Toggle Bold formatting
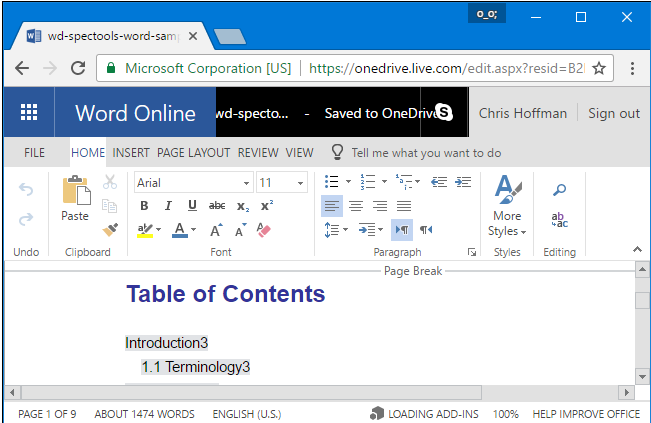Screen dimensions: 651x423 pyautogui.click(x=144, y=206)
